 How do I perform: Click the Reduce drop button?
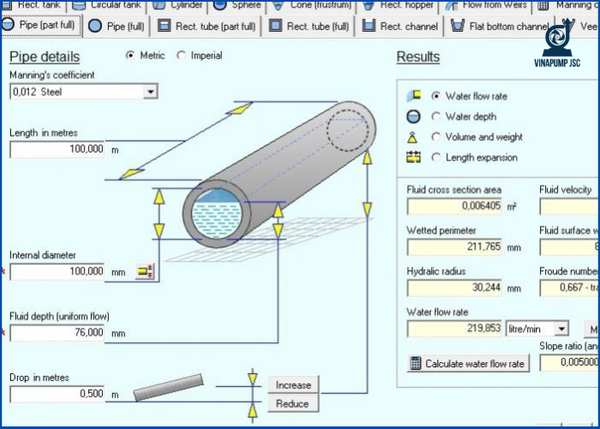point(293,403)
